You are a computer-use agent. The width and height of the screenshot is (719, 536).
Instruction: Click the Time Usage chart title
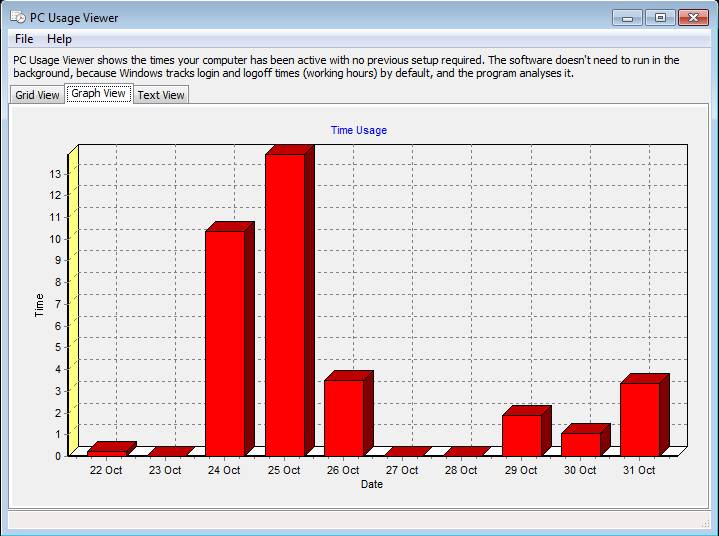[x=359, y=130]
